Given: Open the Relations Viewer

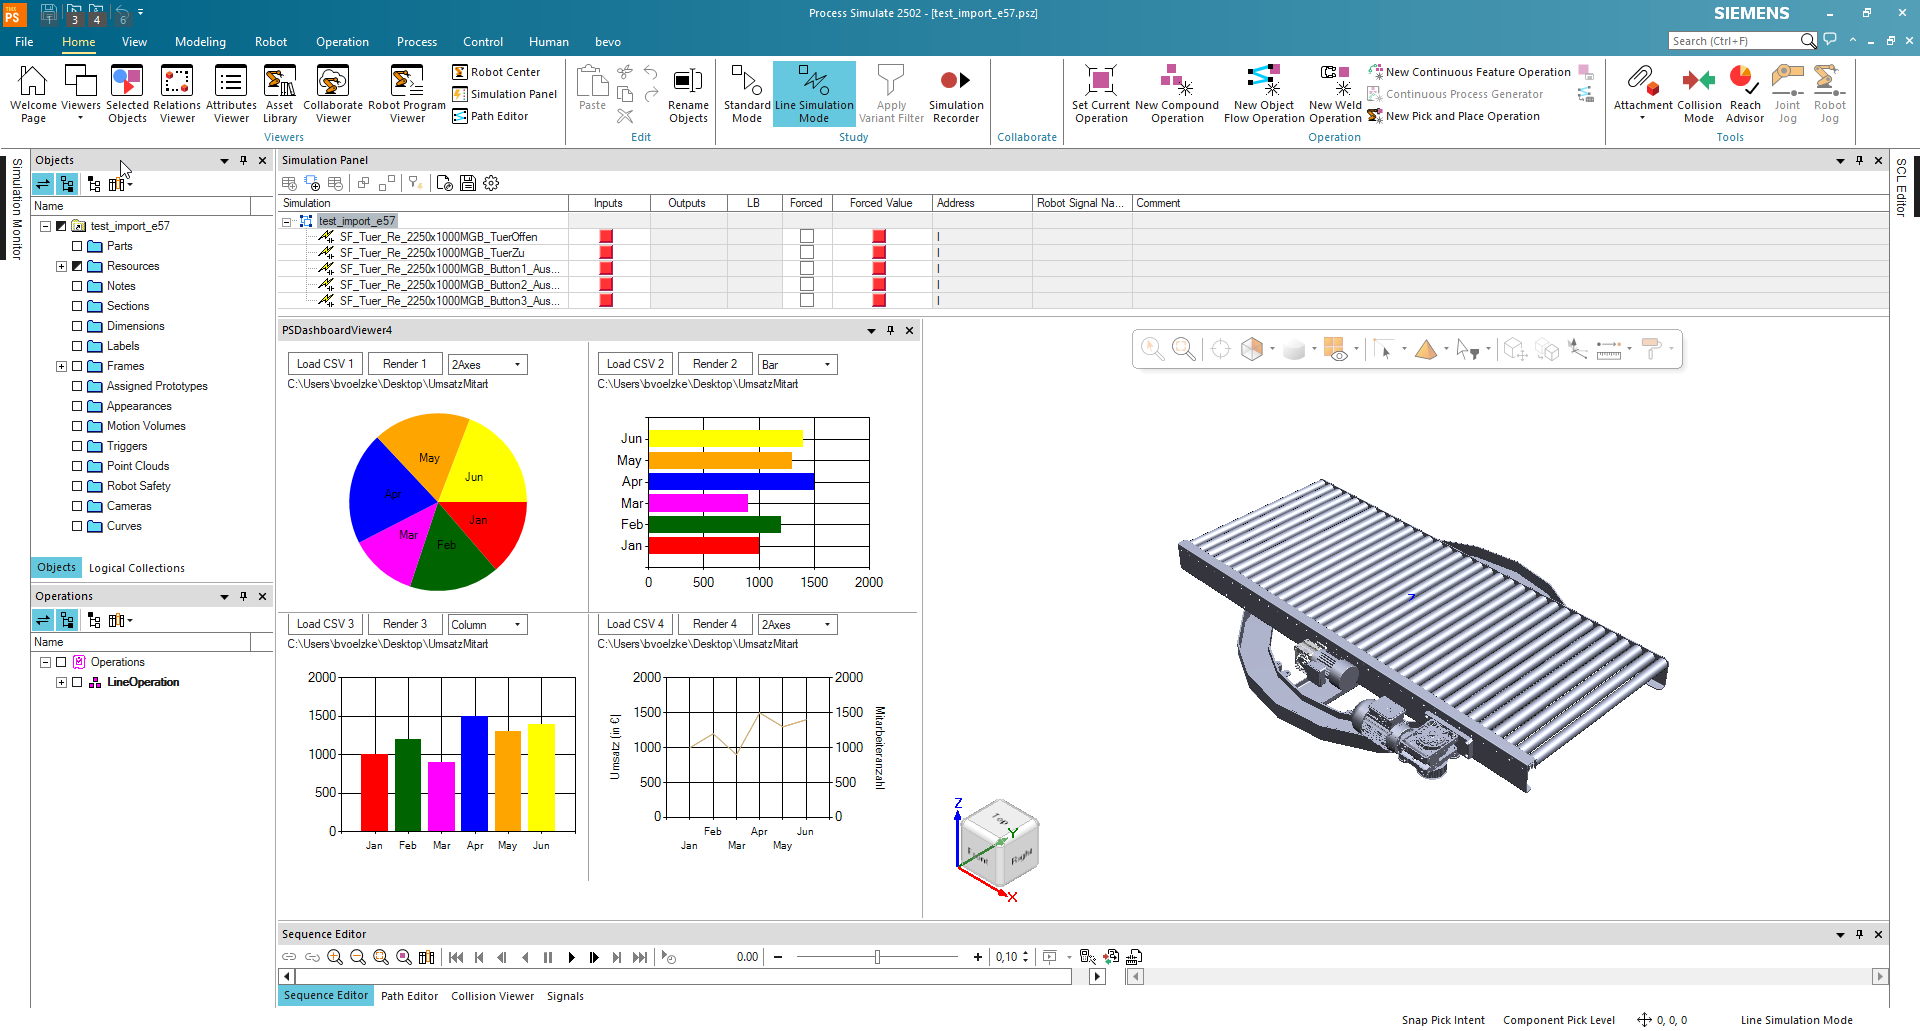Looking at the screenshot, I should (x=177, y=94).
